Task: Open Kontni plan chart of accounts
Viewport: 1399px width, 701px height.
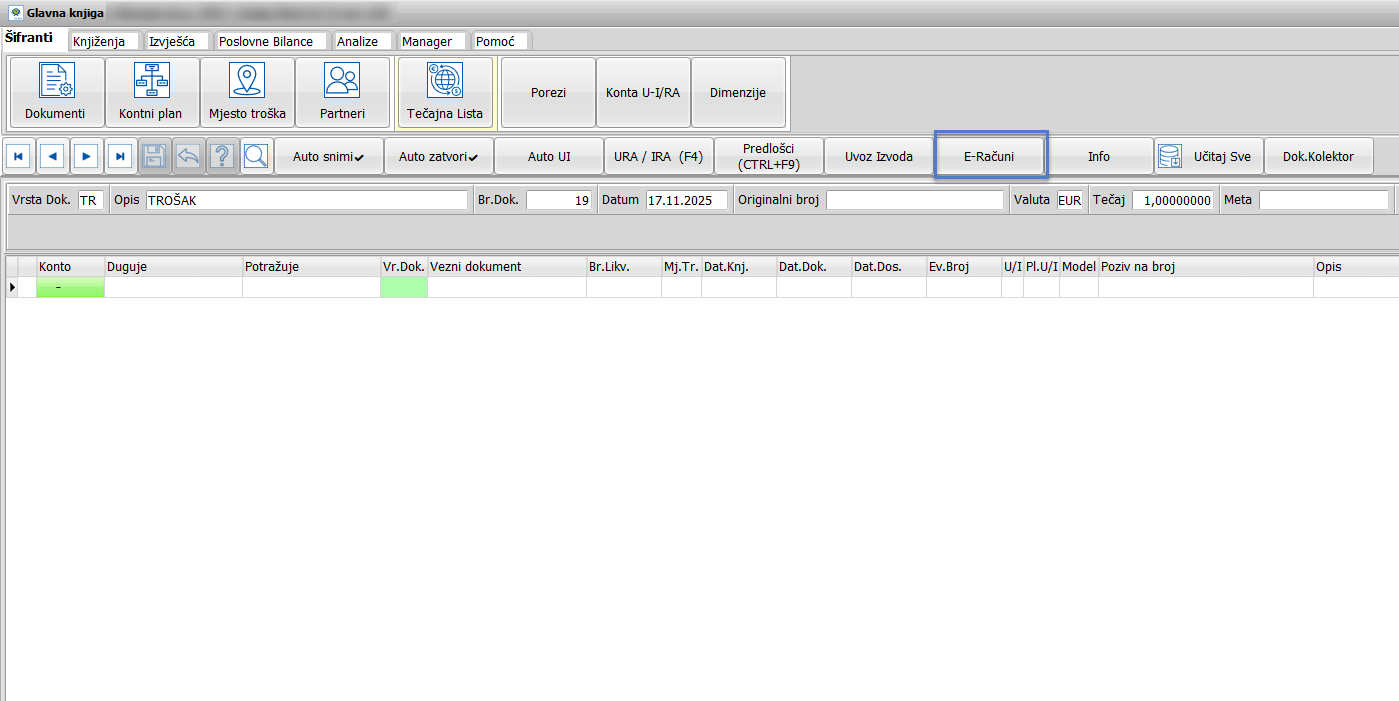Action: tap(151, 92)
